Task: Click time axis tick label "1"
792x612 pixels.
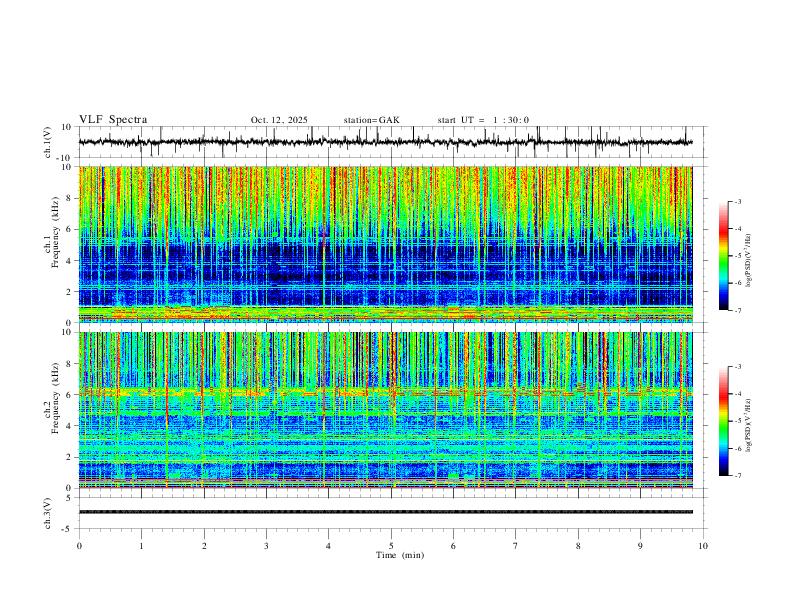Action: coord(141,546)
